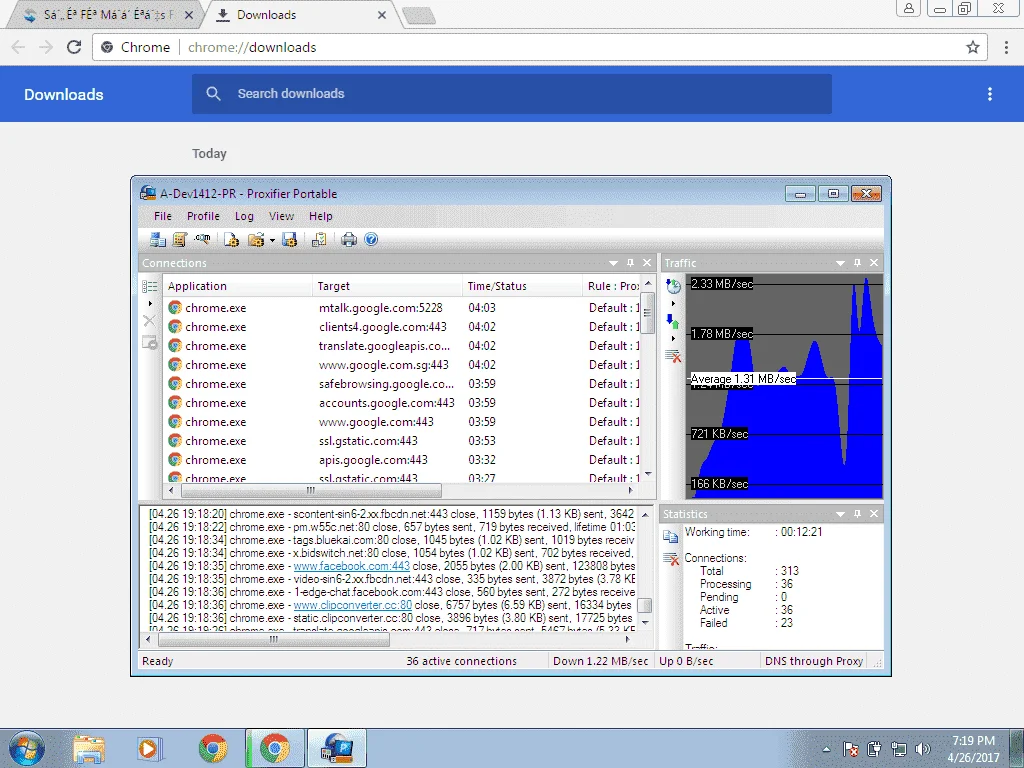This screenshot has height=768, width=1024.
Task: Select the apis.google.com:443 connection row
Action: [402, 460]
